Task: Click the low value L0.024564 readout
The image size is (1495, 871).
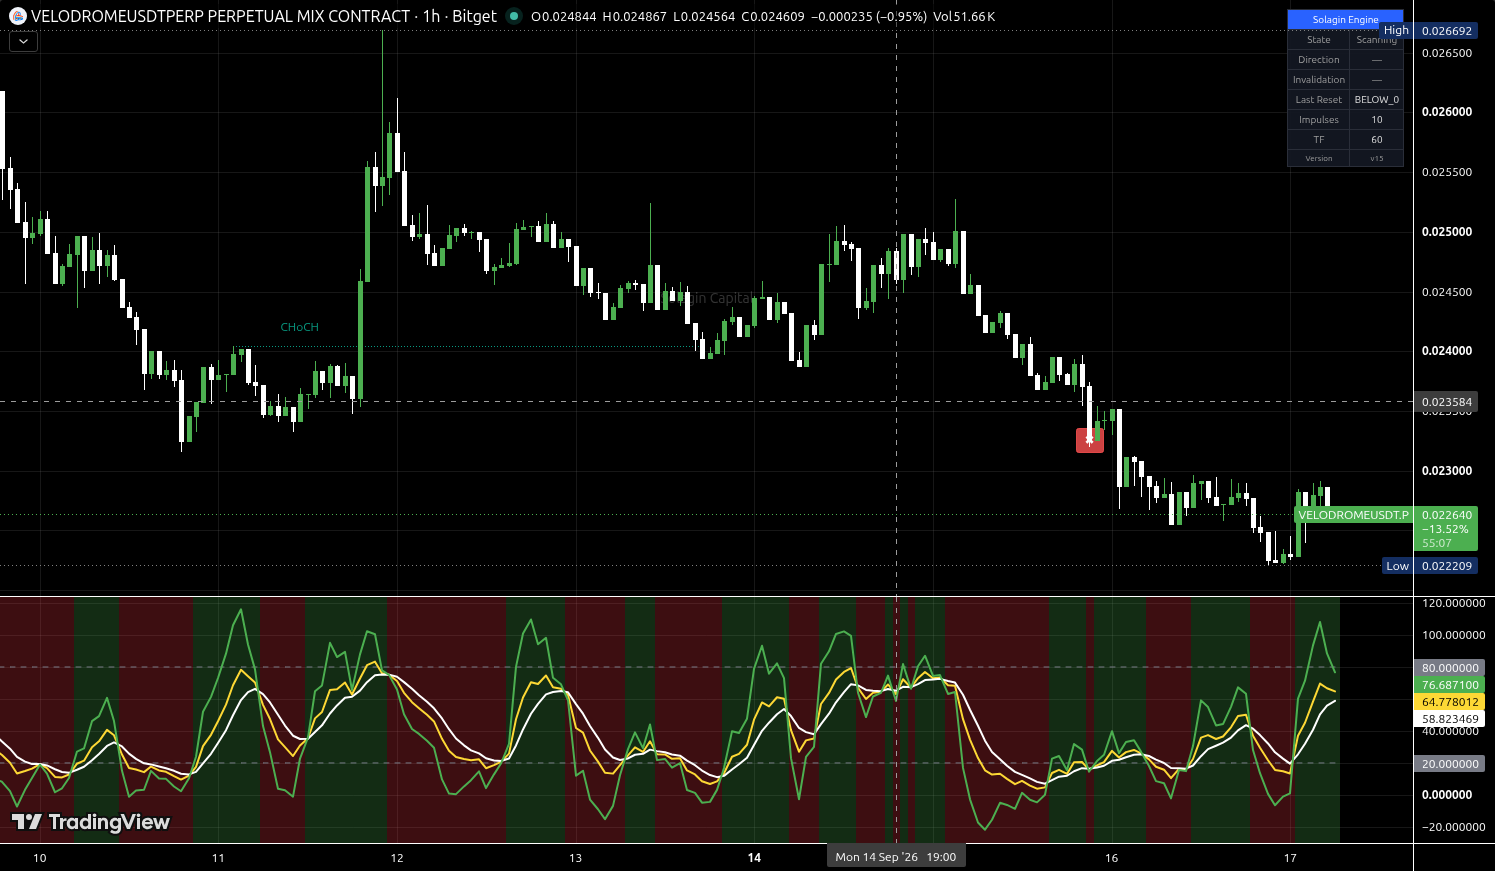Action: tap(705, 16)
